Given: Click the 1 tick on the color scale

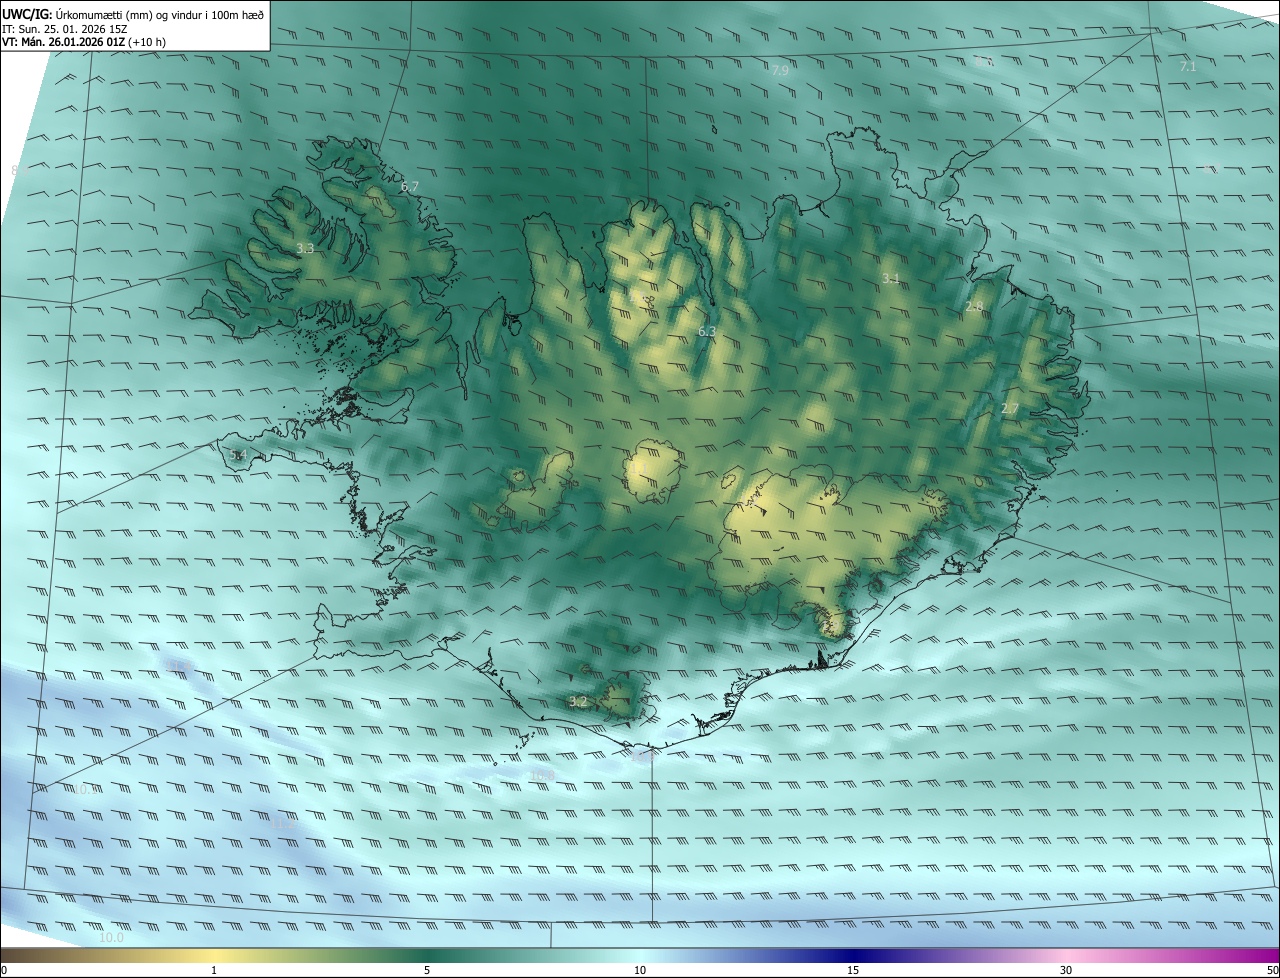Looking at the screenshot, I should [214, 970].
